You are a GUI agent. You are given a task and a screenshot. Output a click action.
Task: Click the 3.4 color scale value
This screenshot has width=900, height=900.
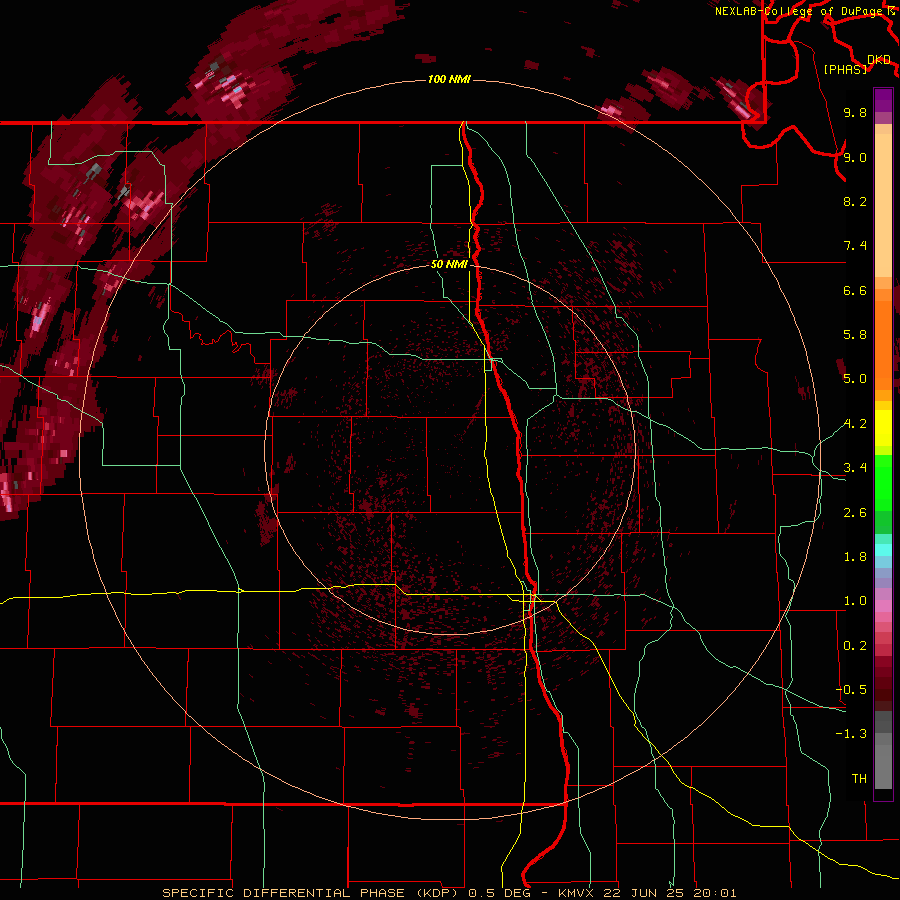click(855, 468)
